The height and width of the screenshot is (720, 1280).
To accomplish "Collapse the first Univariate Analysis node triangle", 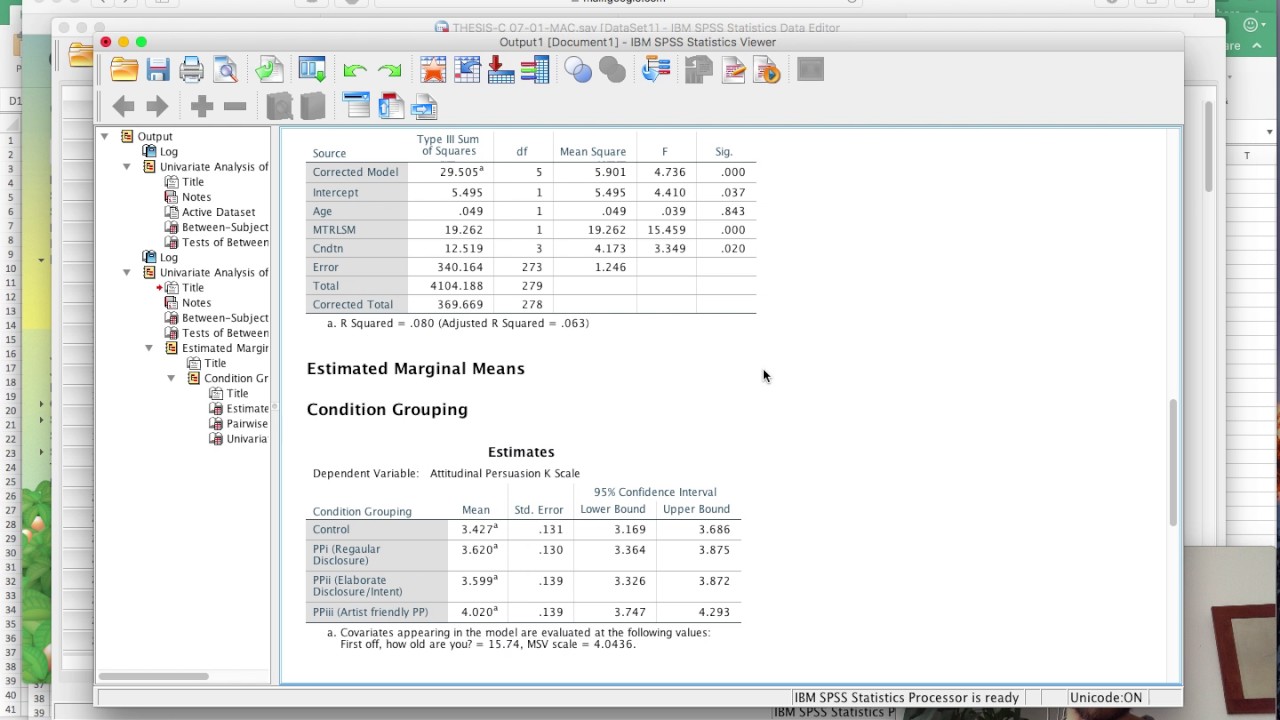I will 126,167.
